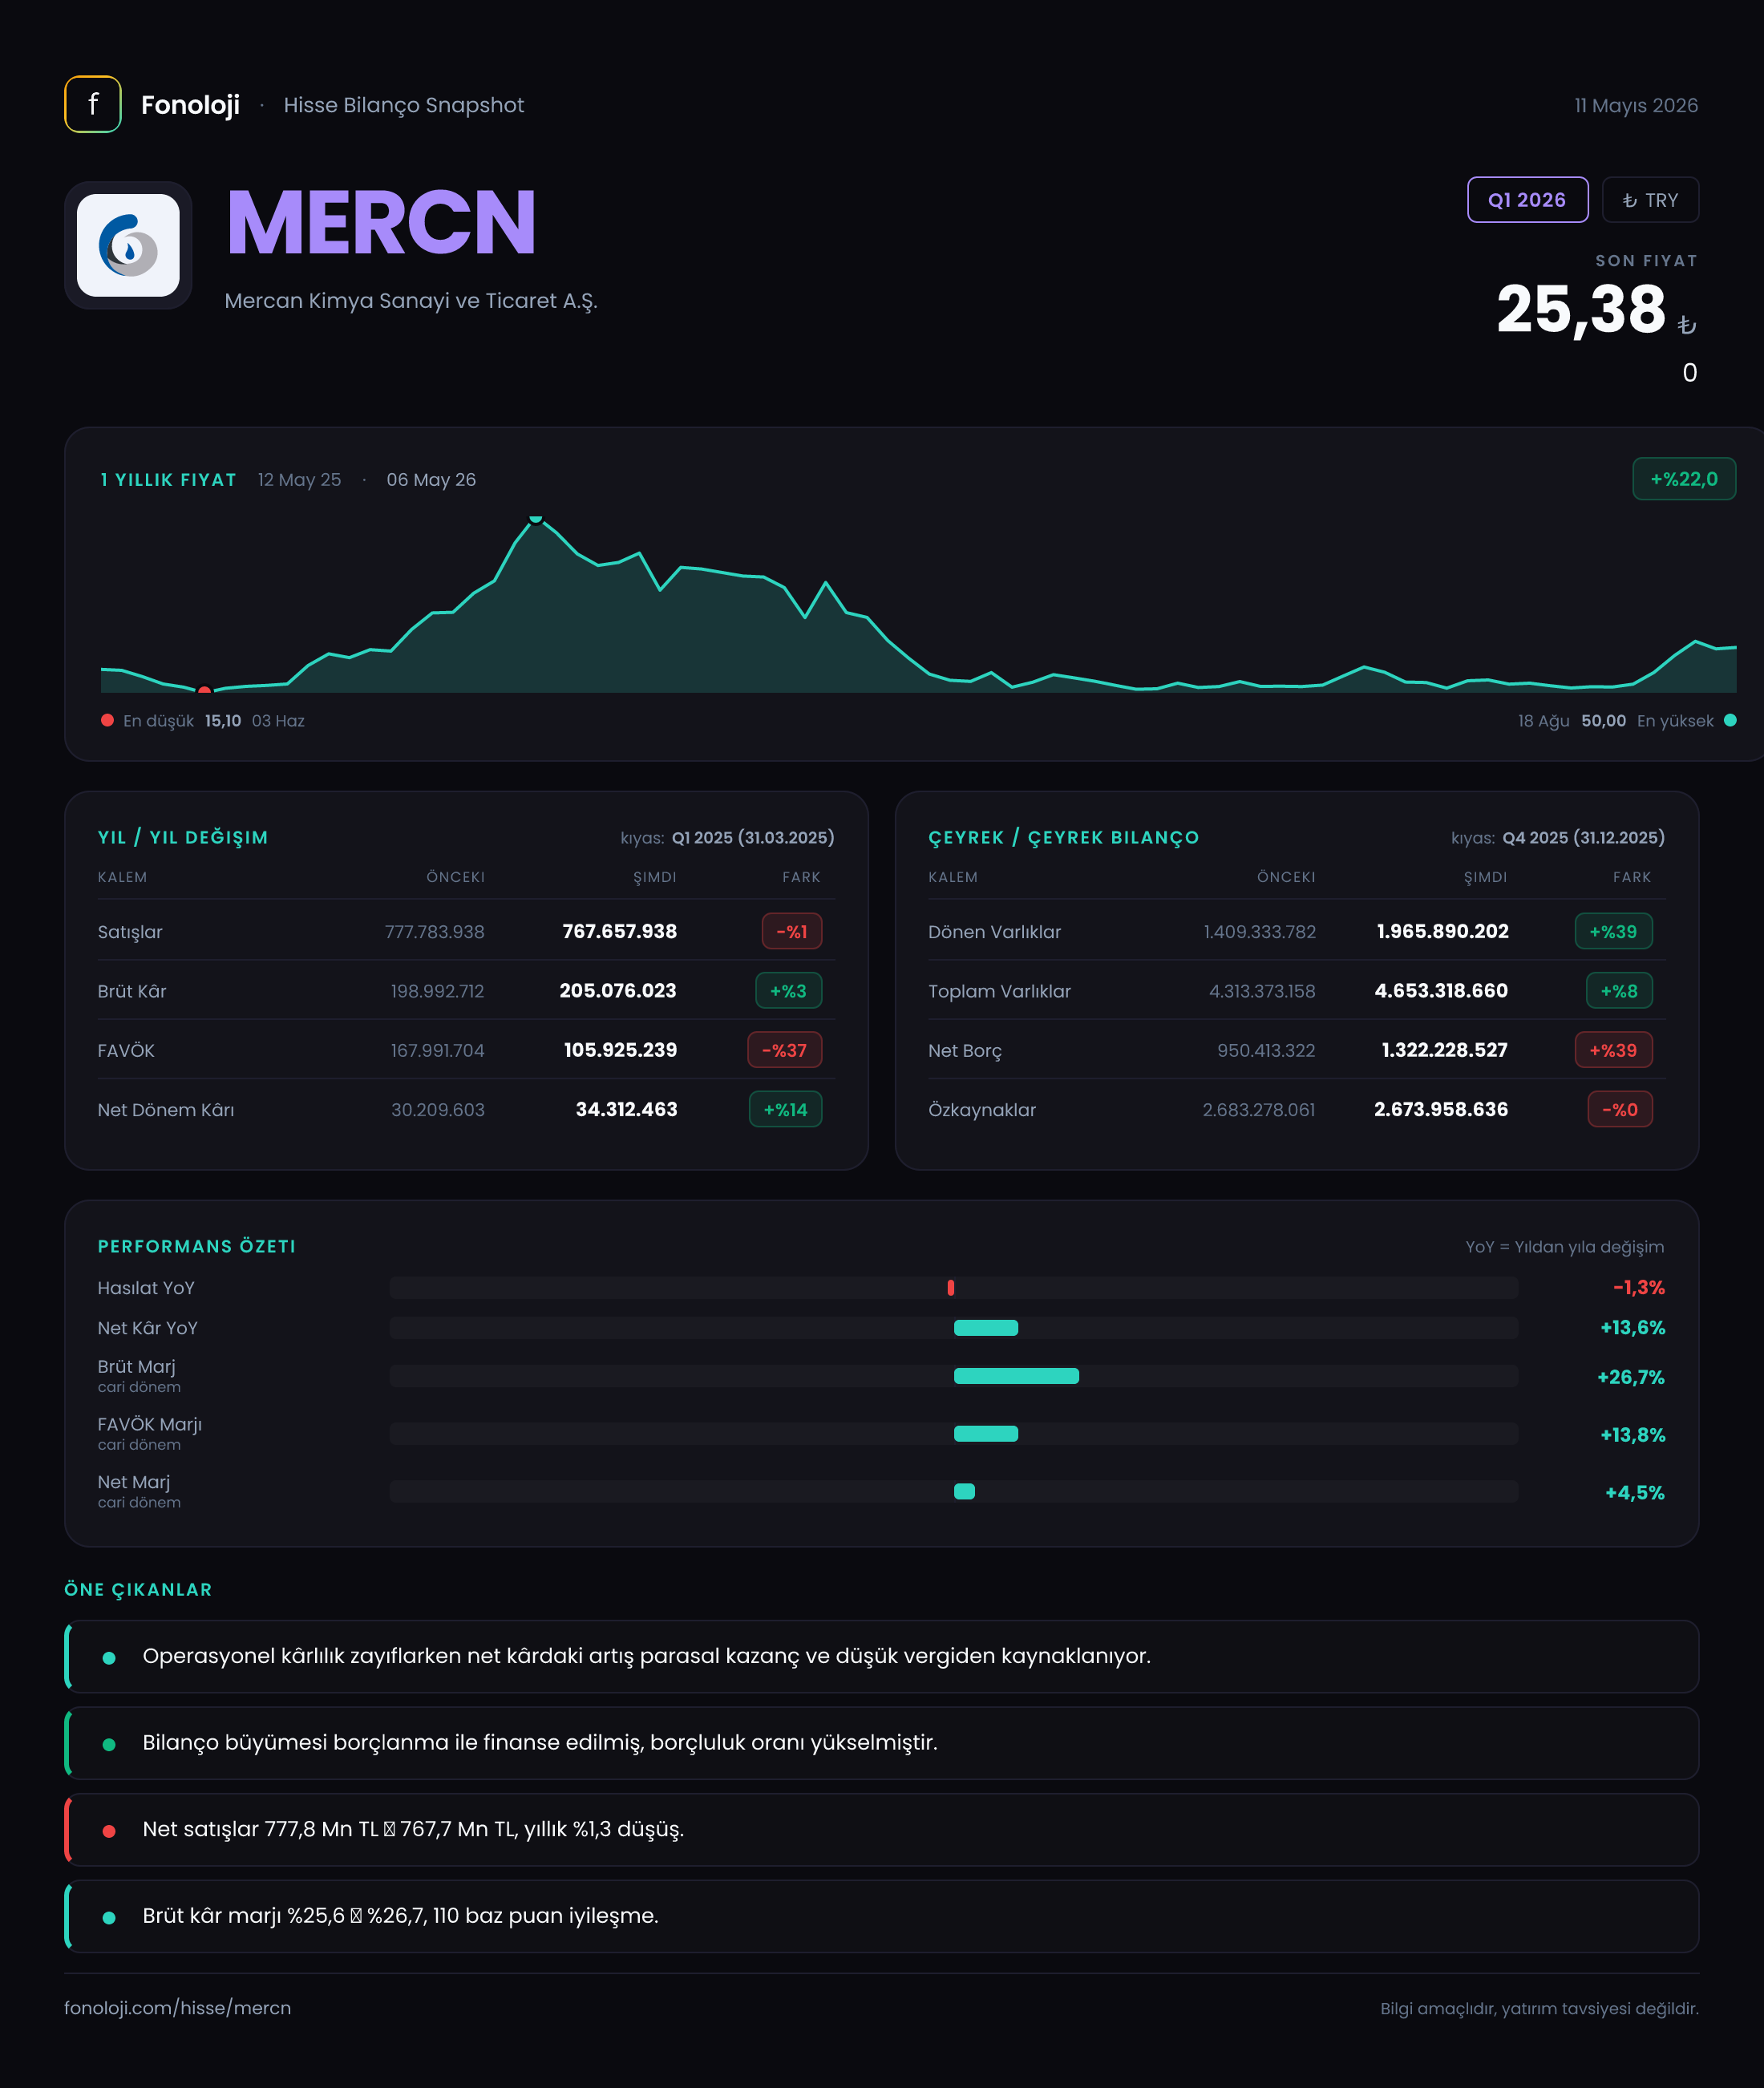Click the Performans Özeti heading
The height and width of the screenshot is (2088, 1764).
coord(197,1246)
